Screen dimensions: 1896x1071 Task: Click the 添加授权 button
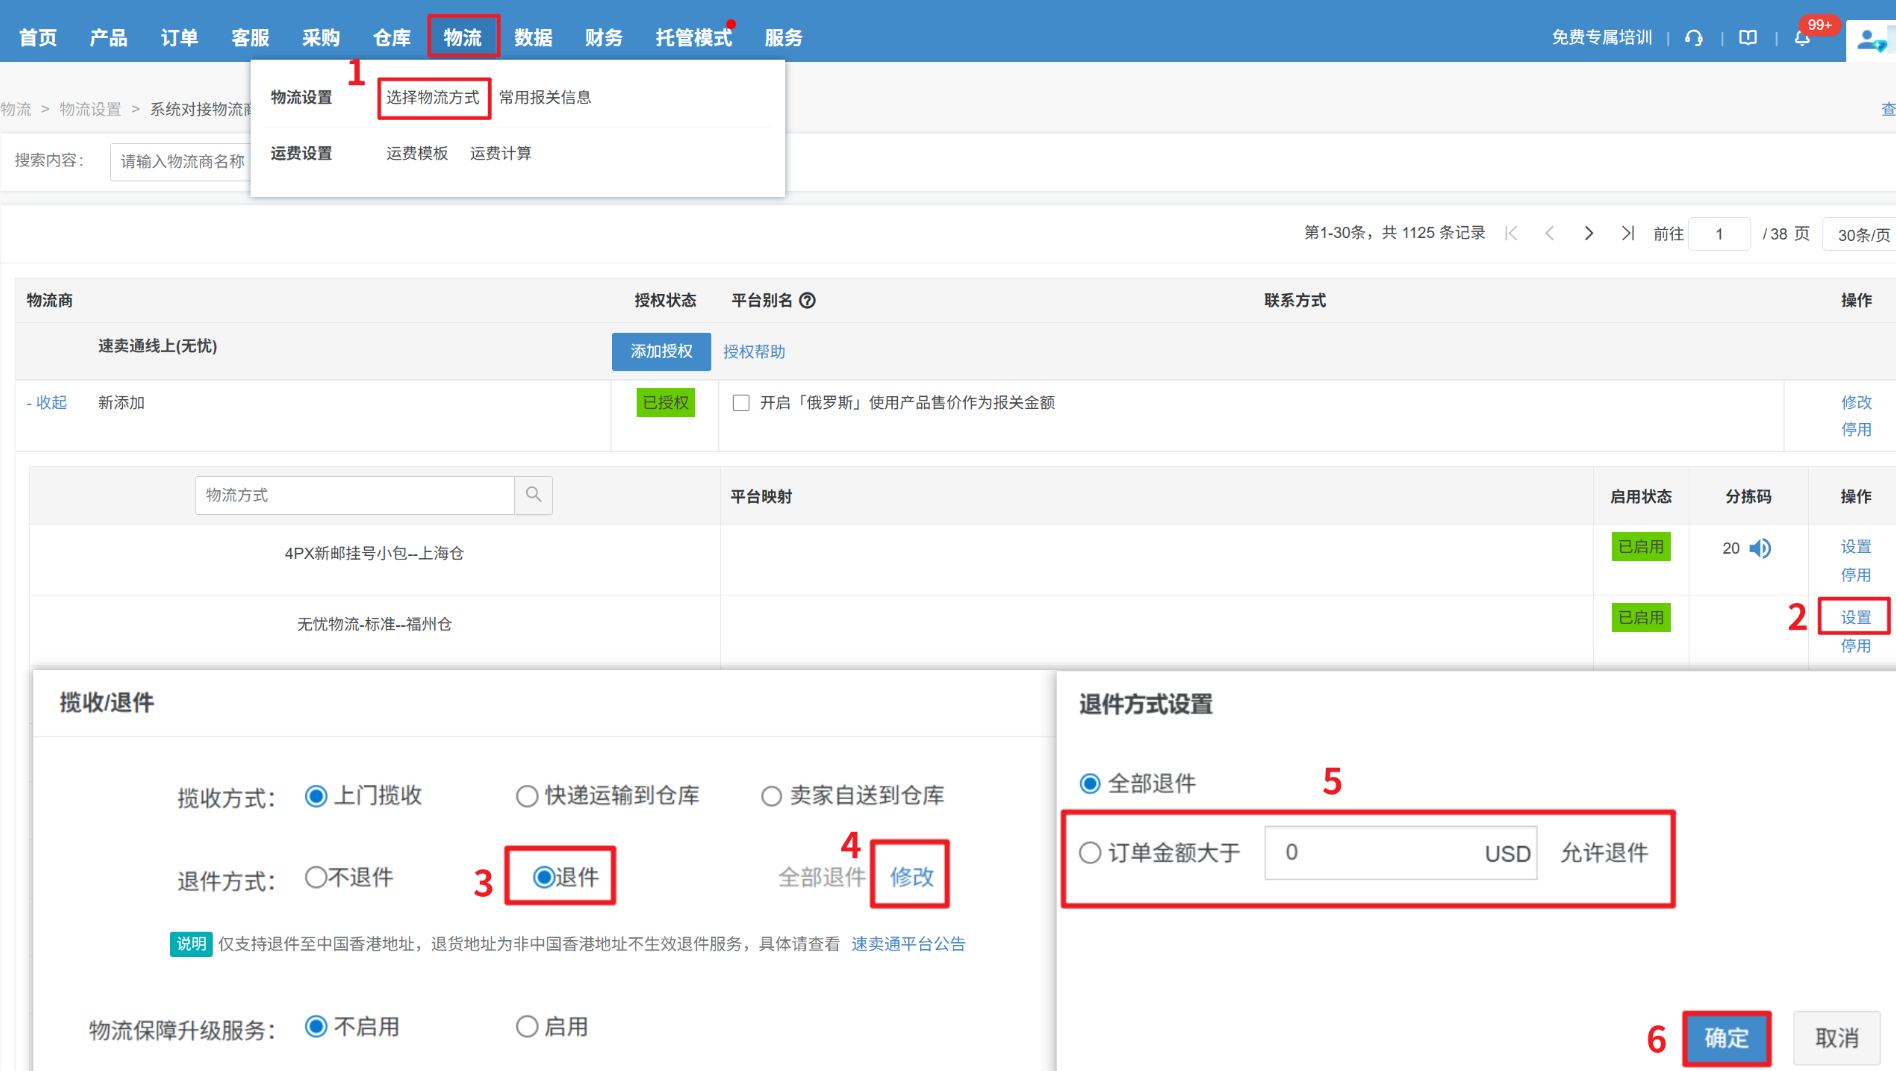[661, 351]
